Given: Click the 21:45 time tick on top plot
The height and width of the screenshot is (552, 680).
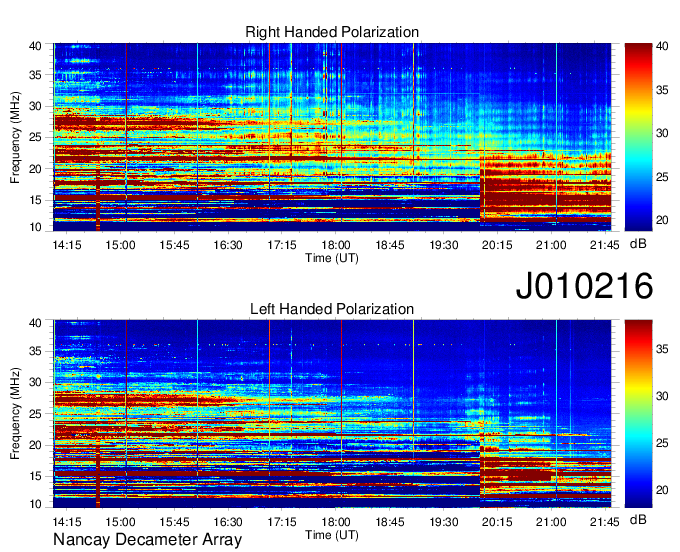Looking at the screenshot, I should (605, 245).
